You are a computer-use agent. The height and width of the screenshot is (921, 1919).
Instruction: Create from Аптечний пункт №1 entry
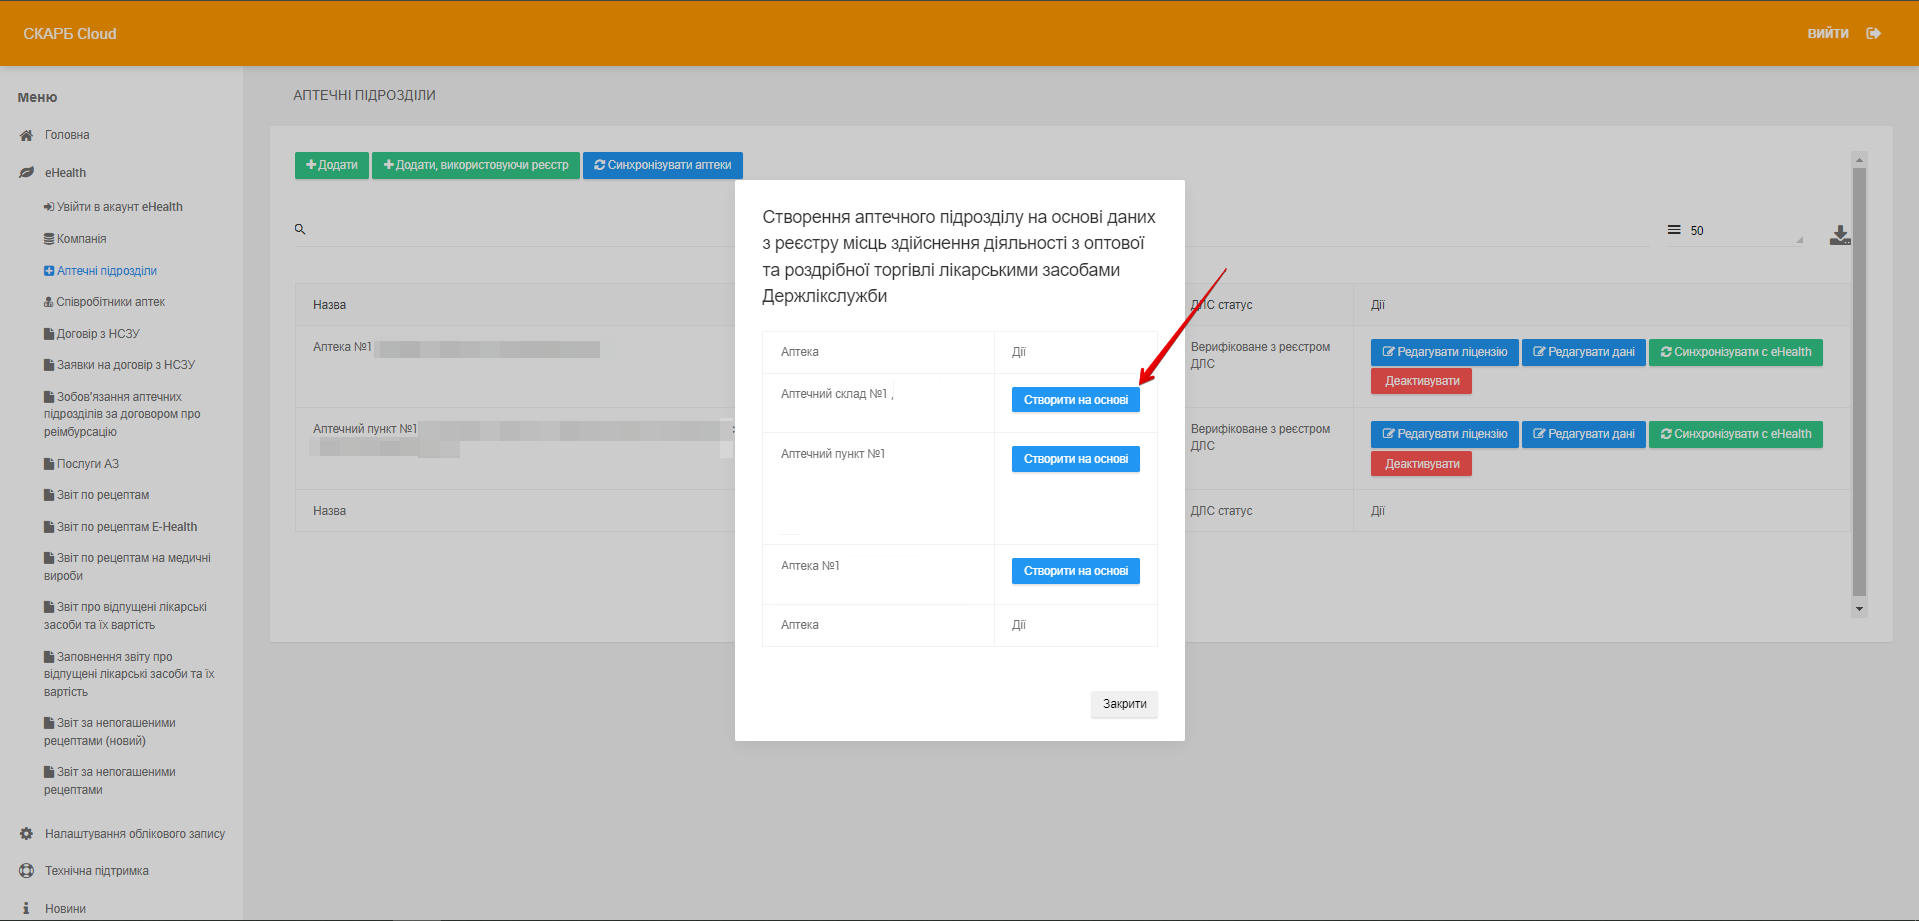(1075, 459)
